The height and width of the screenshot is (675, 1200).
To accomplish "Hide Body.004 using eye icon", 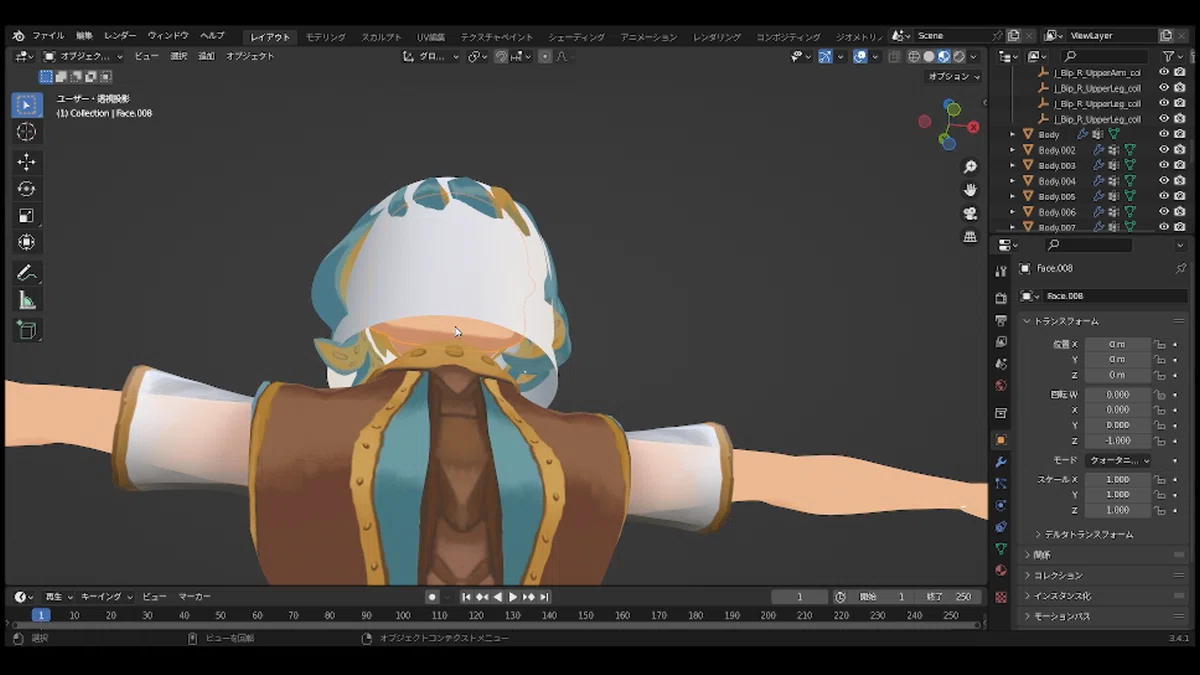I will click(x=1164, y=181).
